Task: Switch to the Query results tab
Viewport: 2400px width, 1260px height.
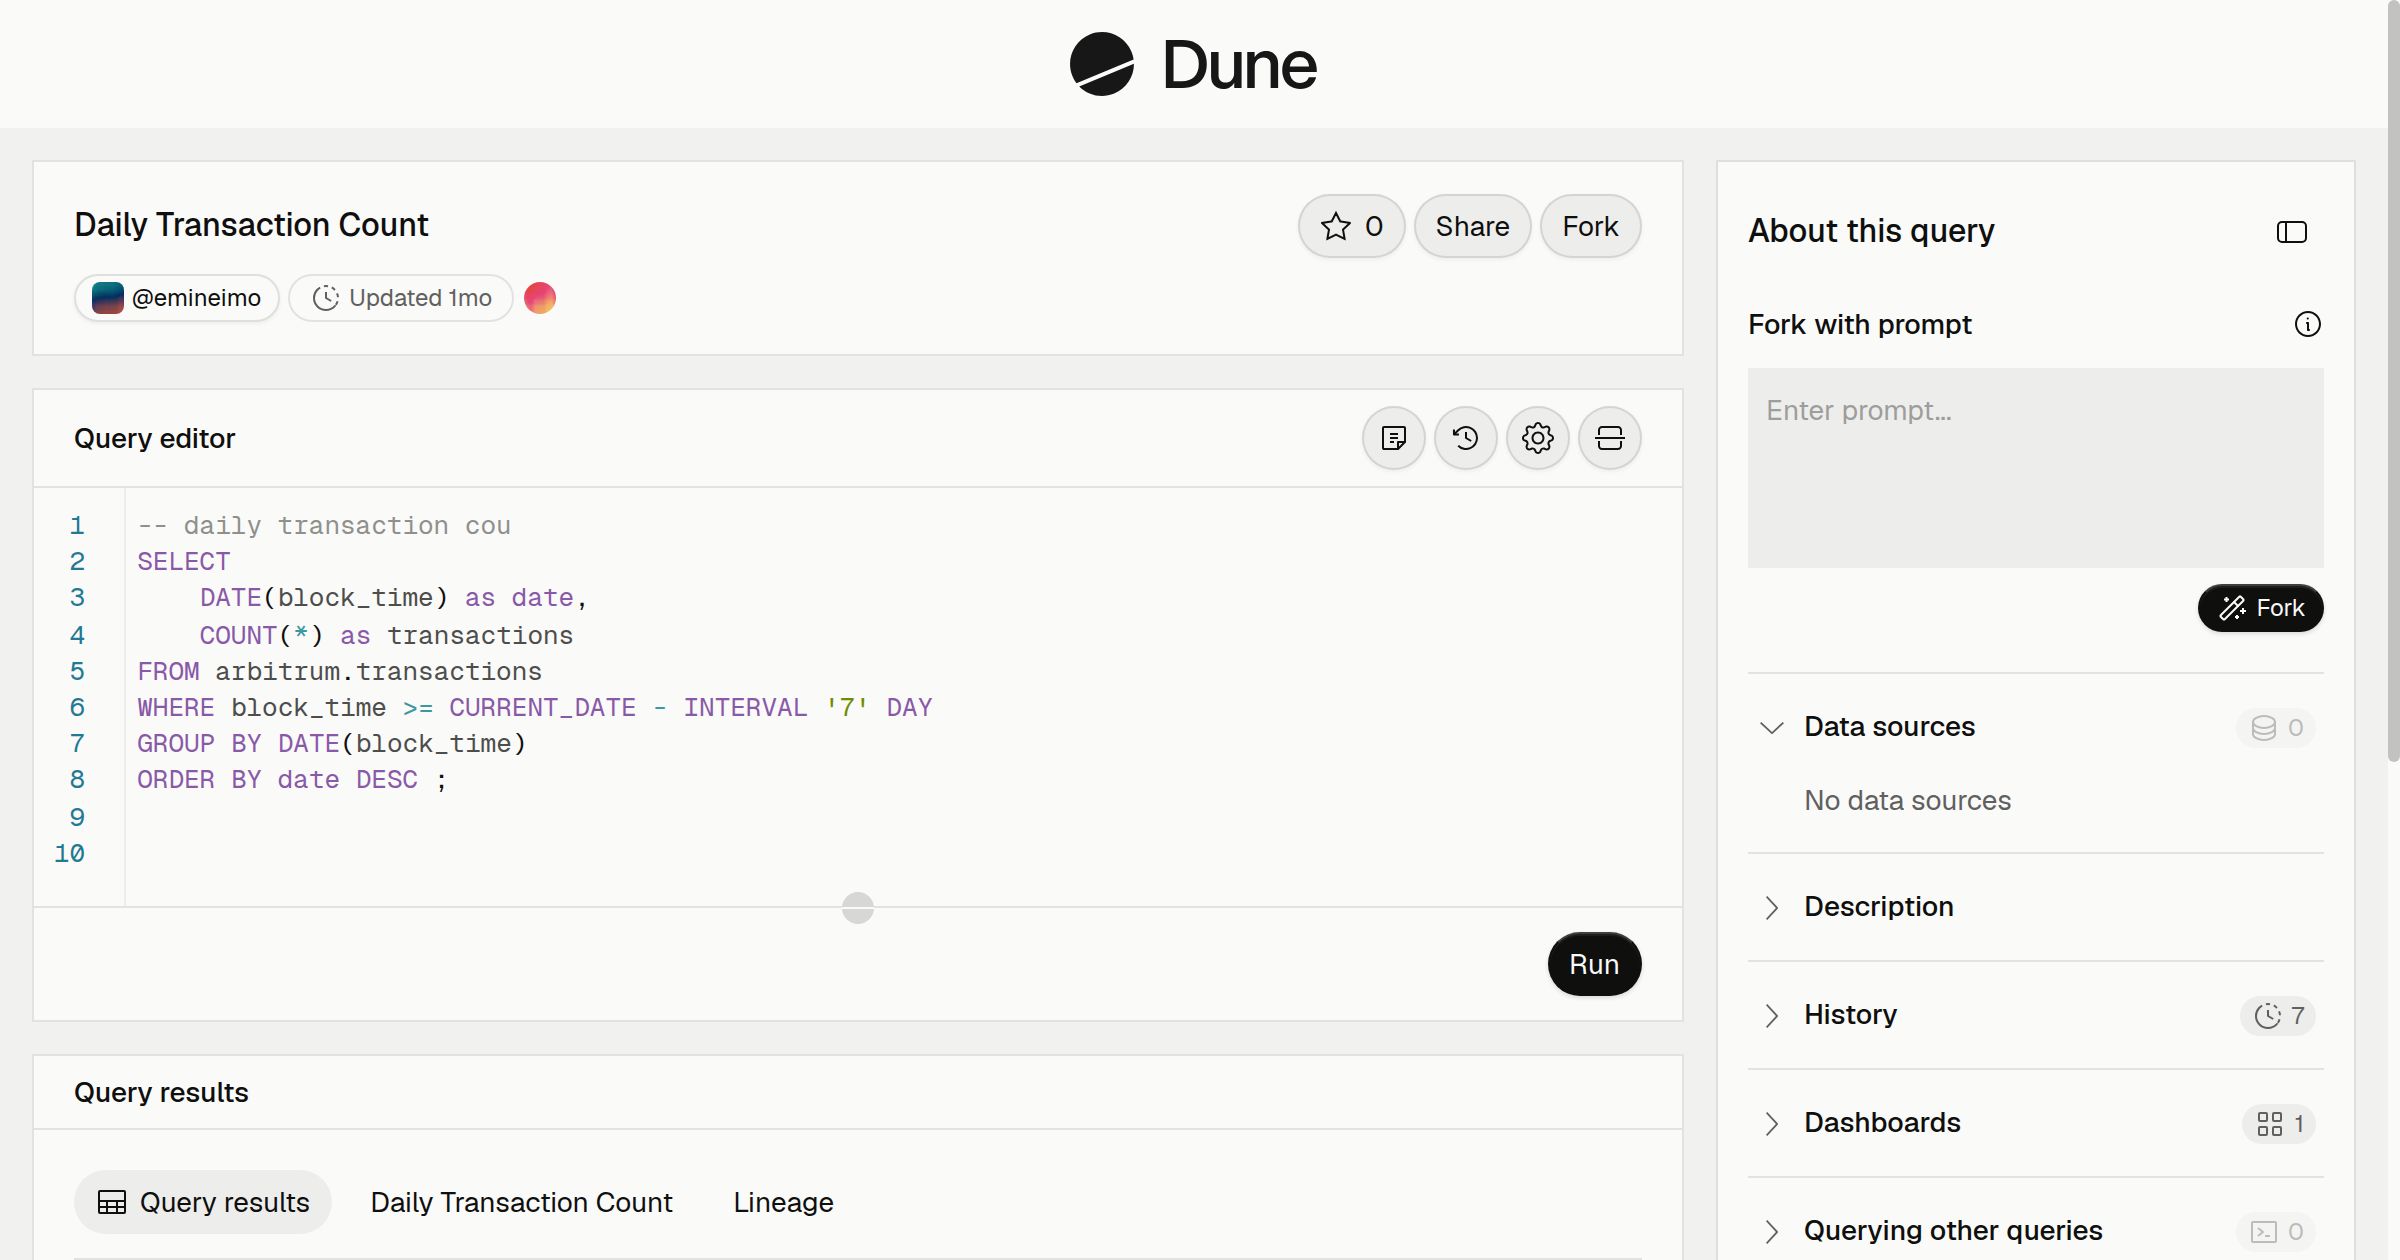Action: (203, 1202)
